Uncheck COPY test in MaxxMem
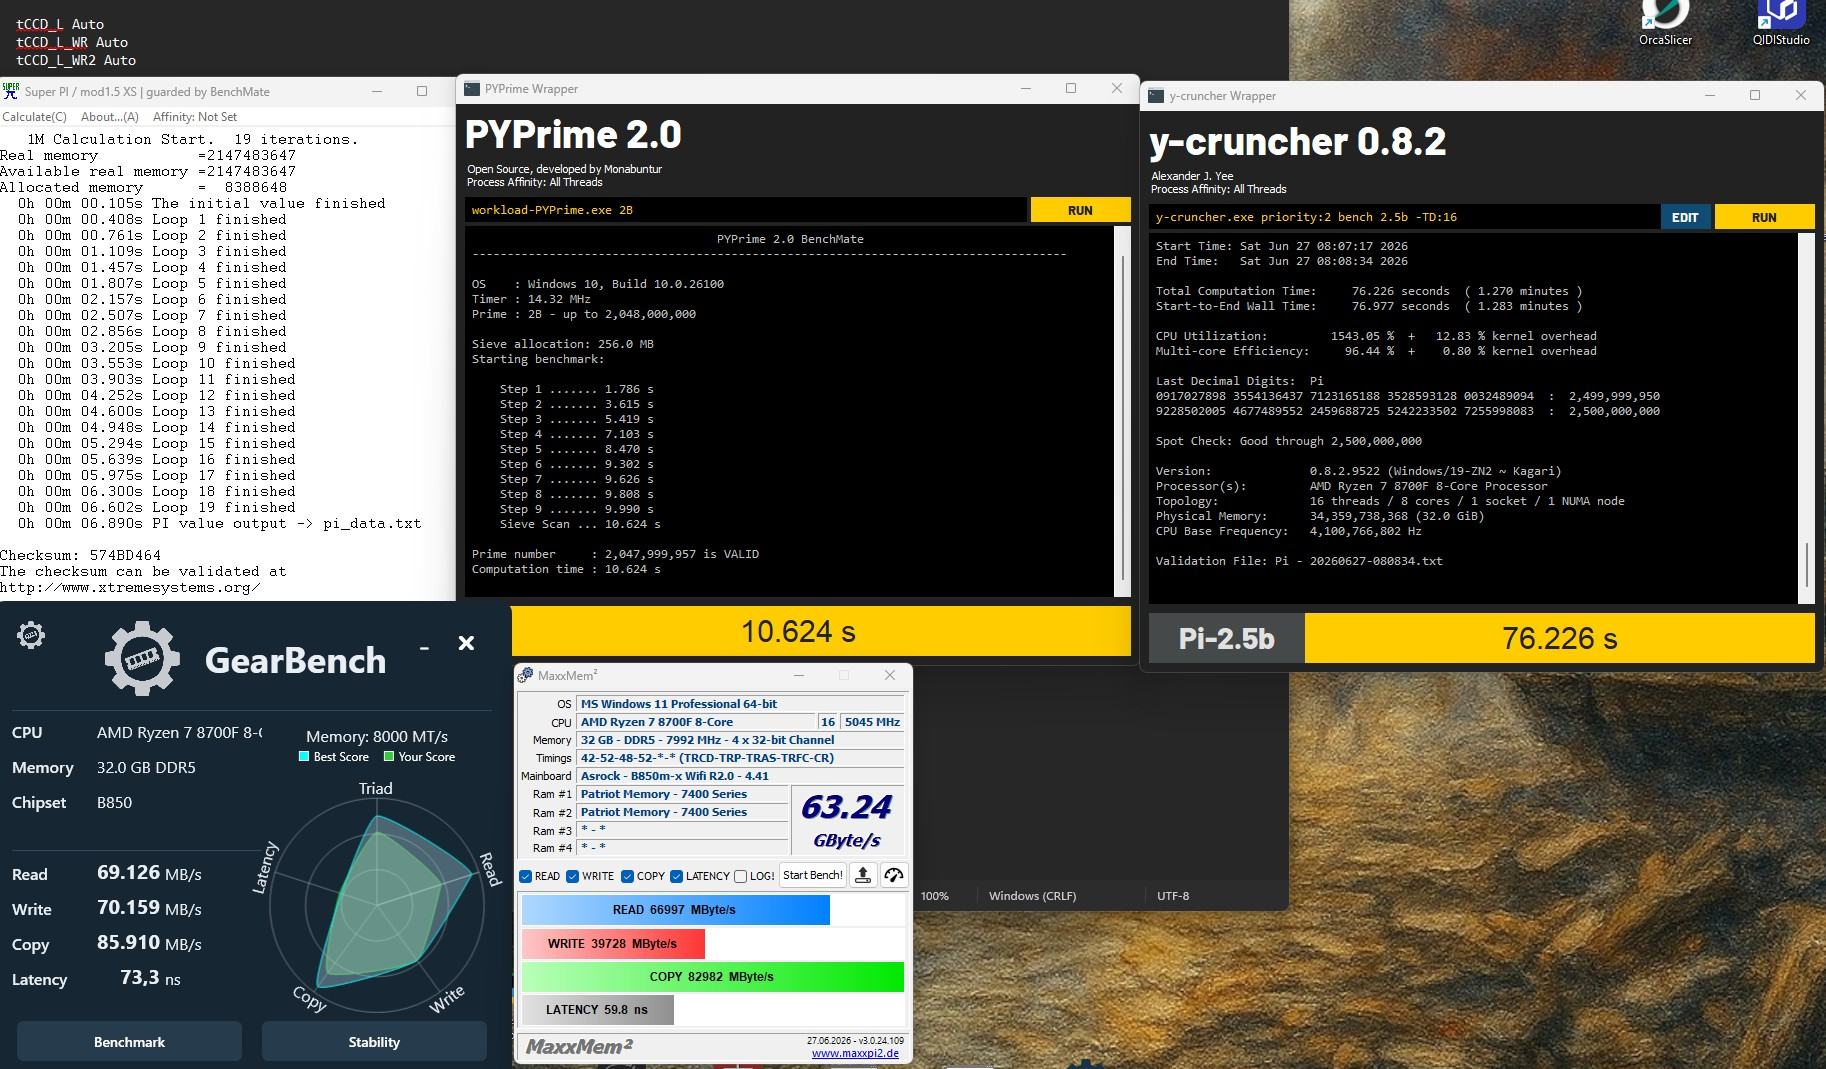The height and width of the screenshot is (1069, 1826). coord(627,876)
